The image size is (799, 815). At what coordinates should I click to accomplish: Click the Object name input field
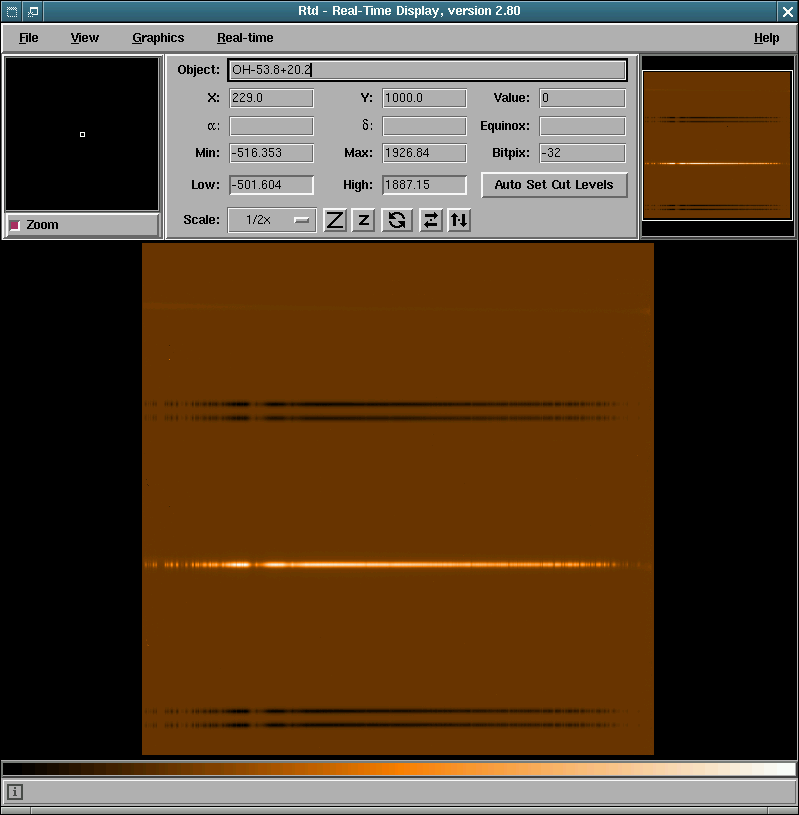point(427,71)
